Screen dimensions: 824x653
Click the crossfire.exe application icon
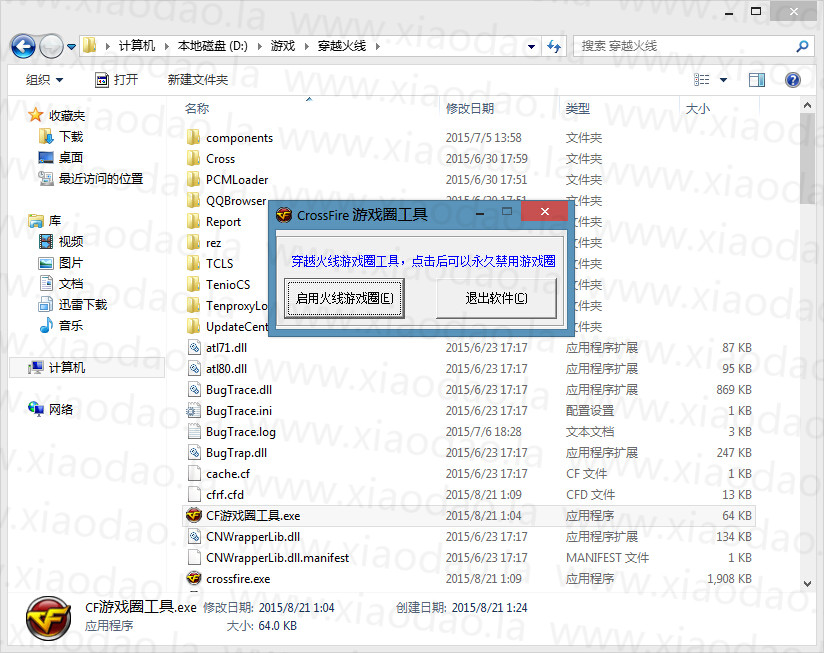(x=194, y=579)
